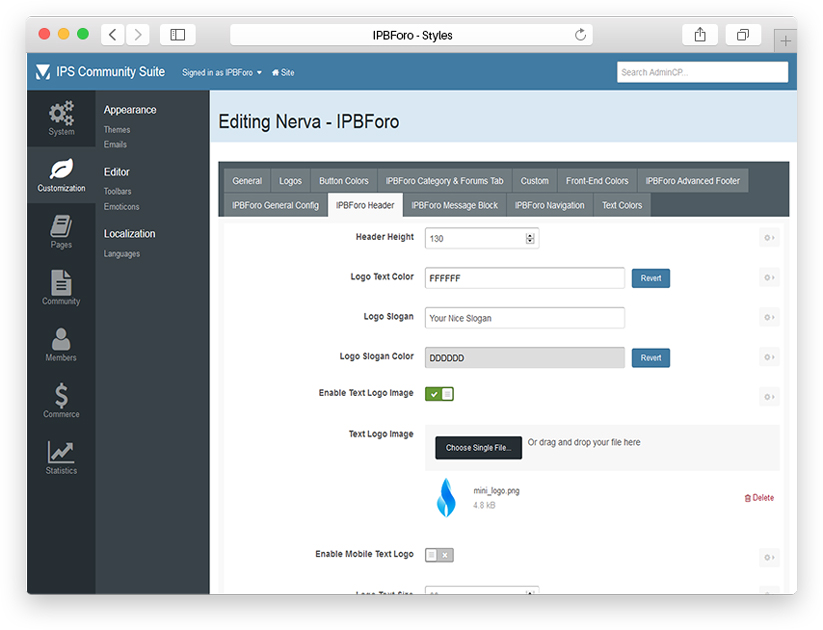The height and width of the screenshot is (630, 823).
Task: Open the IPBForo Message Block tab
Action: [x=455, y=205]
